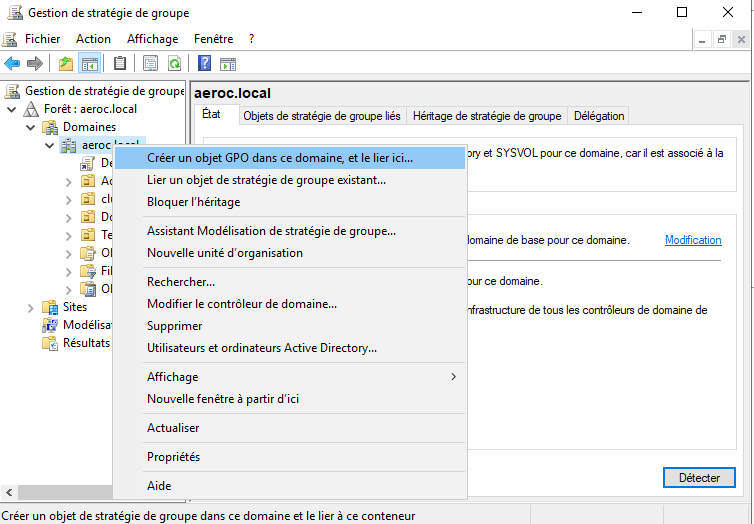754x524 pixels.
Task: Click the Back arrow toolbar icon
Action: (12, 64)
